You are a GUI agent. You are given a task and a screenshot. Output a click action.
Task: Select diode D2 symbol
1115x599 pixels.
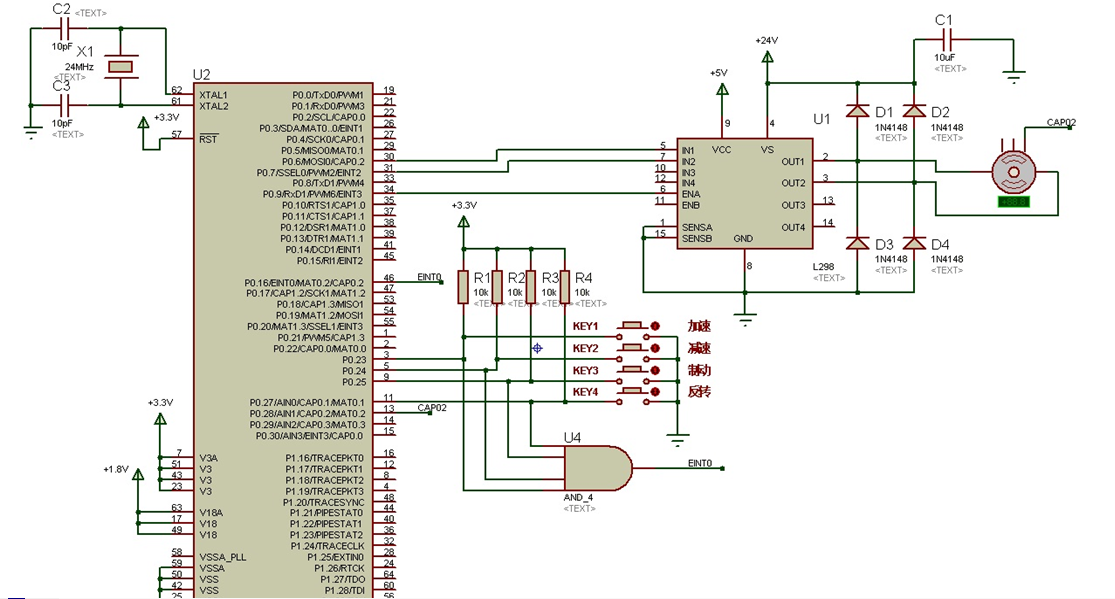click(914, 111)
